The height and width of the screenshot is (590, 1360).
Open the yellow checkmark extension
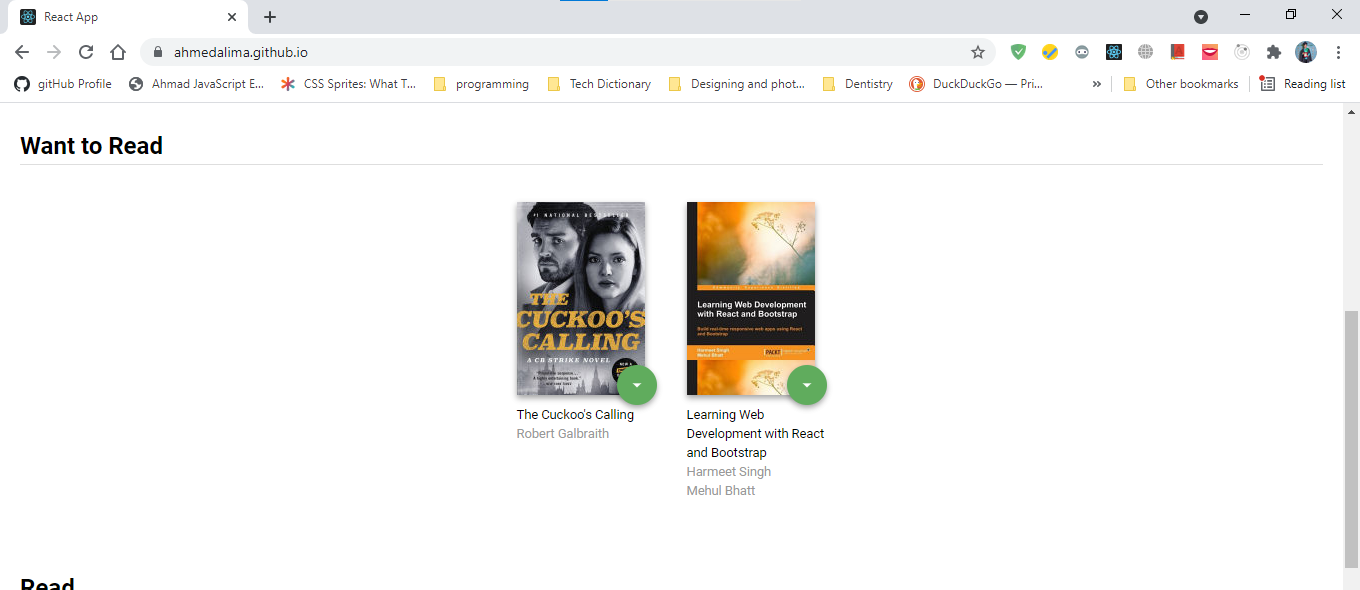[1050, 52]
